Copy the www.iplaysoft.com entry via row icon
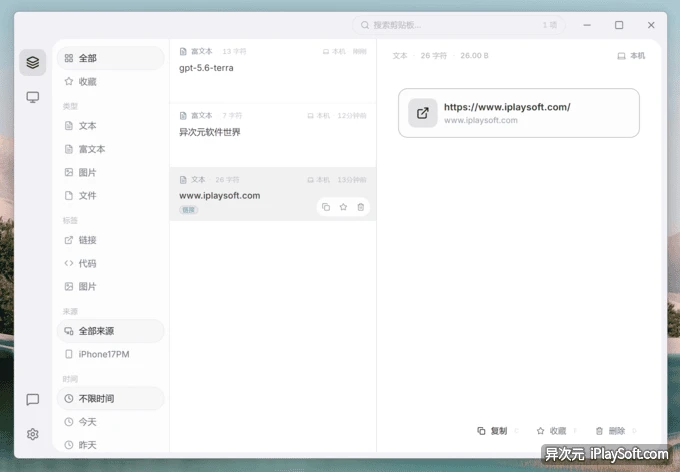 (326, 207)
